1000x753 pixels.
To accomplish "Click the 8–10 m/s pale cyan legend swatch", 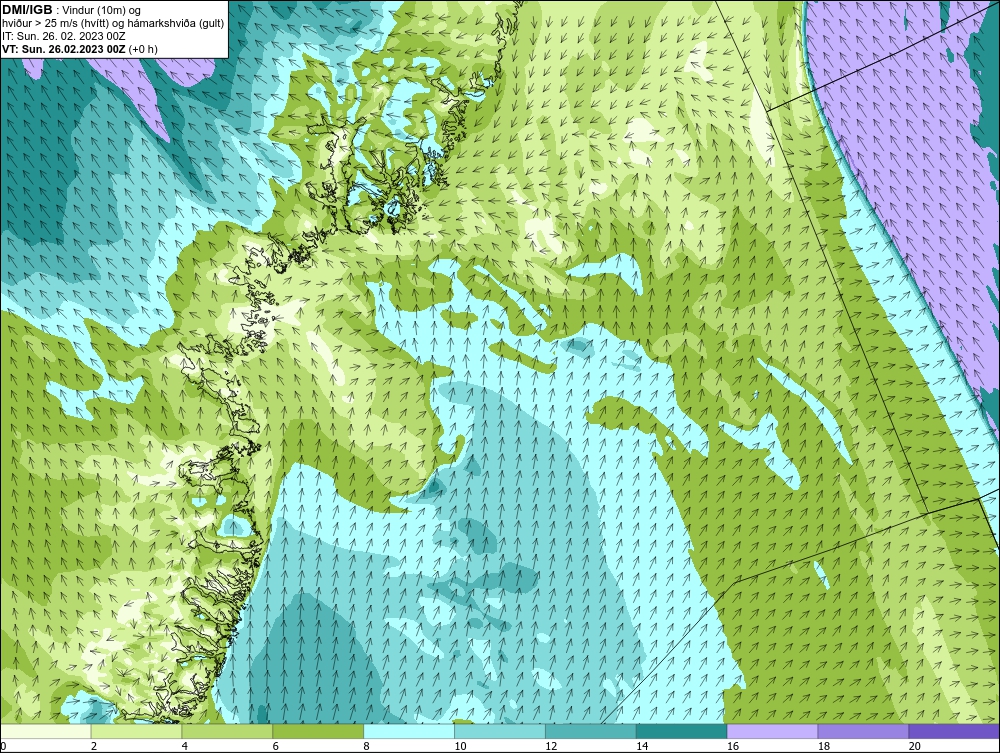I will [x=409, y=731].
